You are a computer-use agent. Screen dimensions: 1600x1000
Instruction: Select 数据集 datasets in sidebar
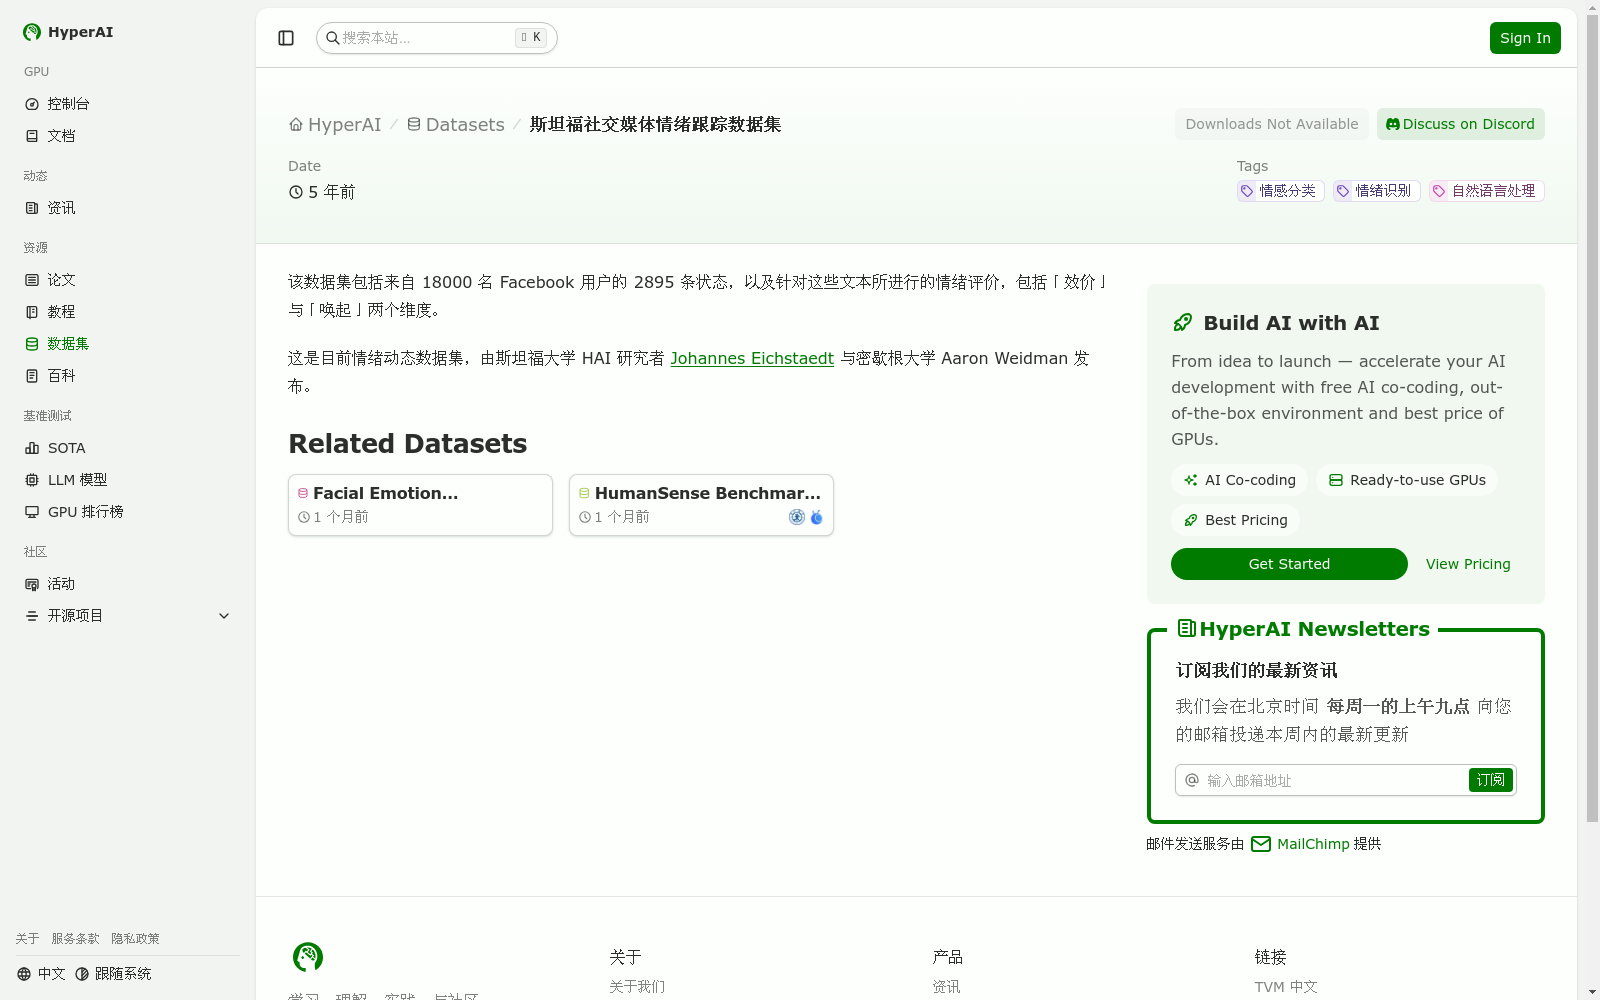click(128, 344)
